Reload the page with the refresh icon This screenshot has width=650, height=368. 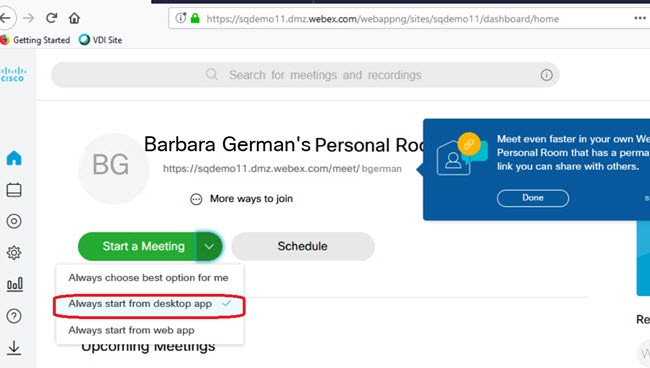coord(51,18)
